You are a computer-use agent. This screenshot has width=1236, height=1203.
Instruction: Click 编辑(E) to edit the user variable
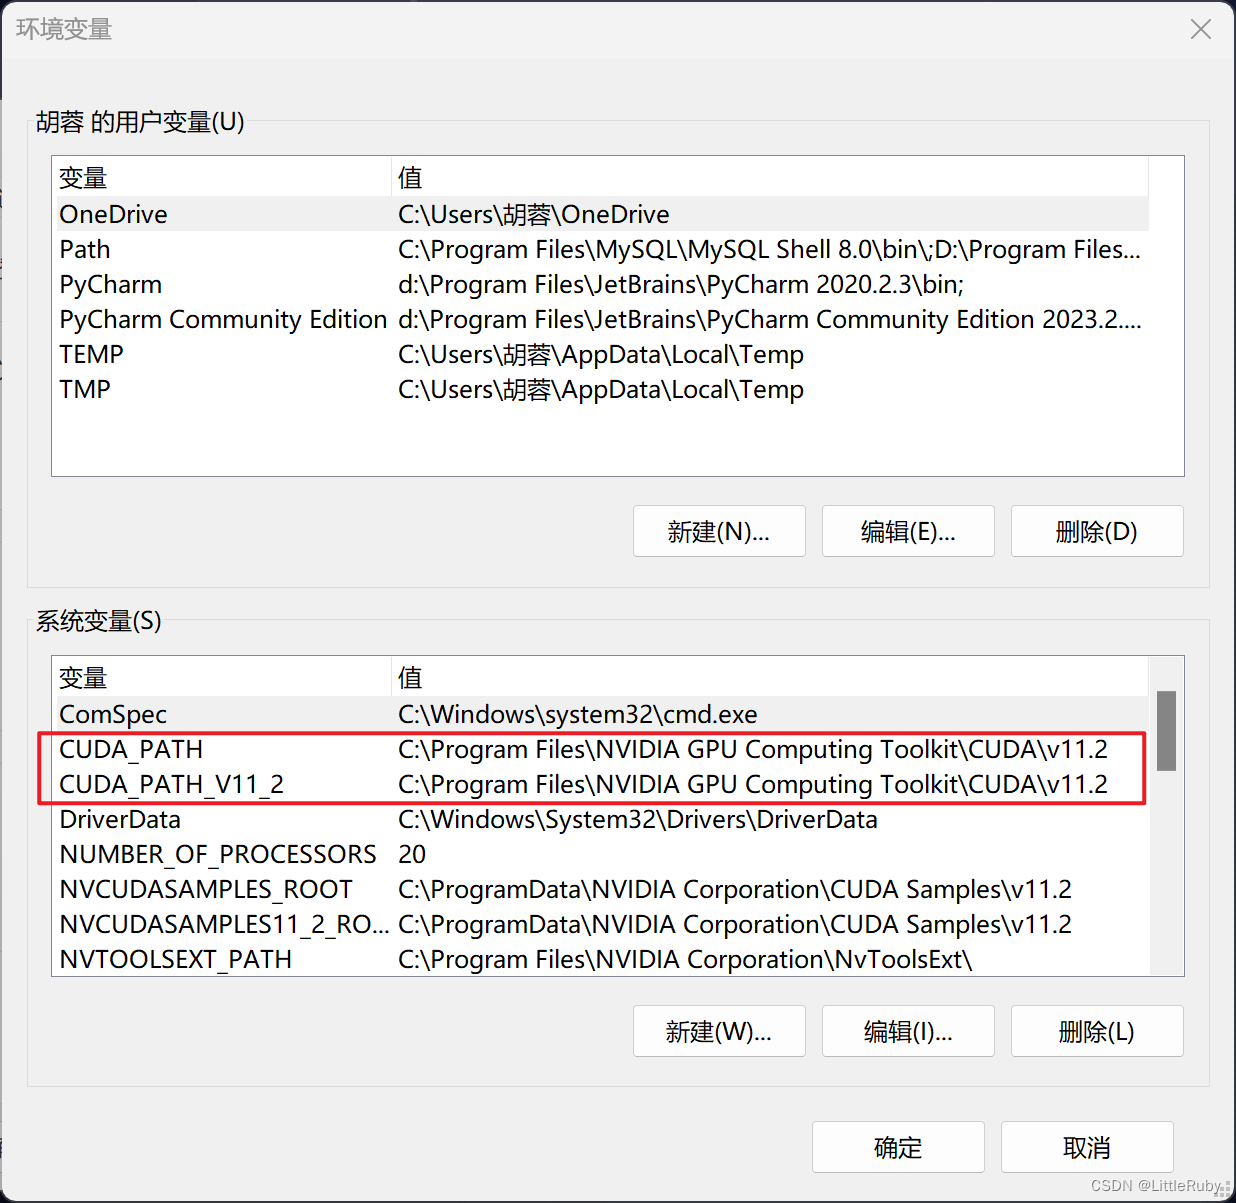pos(907,531)
